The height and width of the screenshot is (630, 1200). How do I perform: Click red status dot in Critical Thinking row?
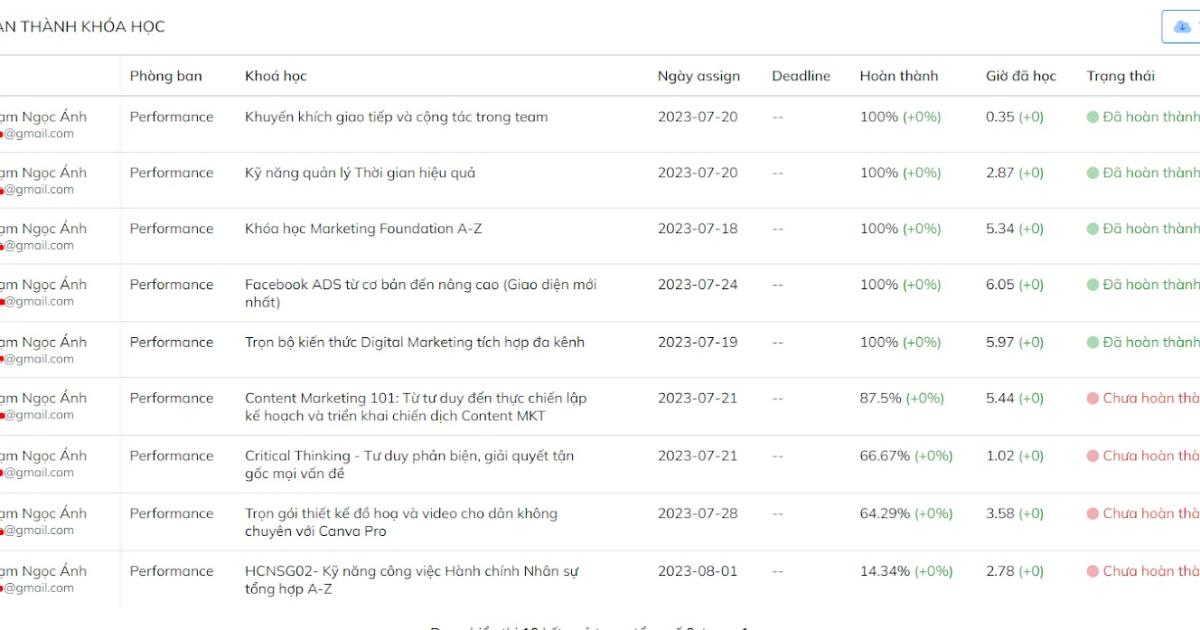[1093, 456]
